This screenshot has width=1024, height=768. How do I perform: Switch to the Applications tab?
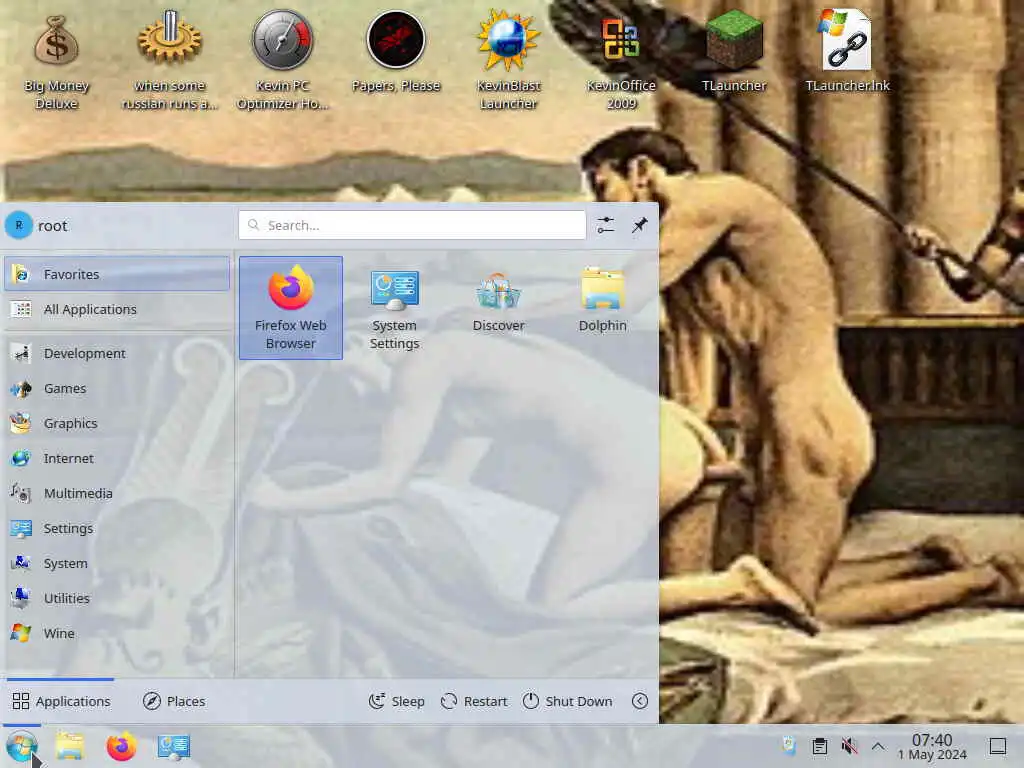(x=61, y=701)
